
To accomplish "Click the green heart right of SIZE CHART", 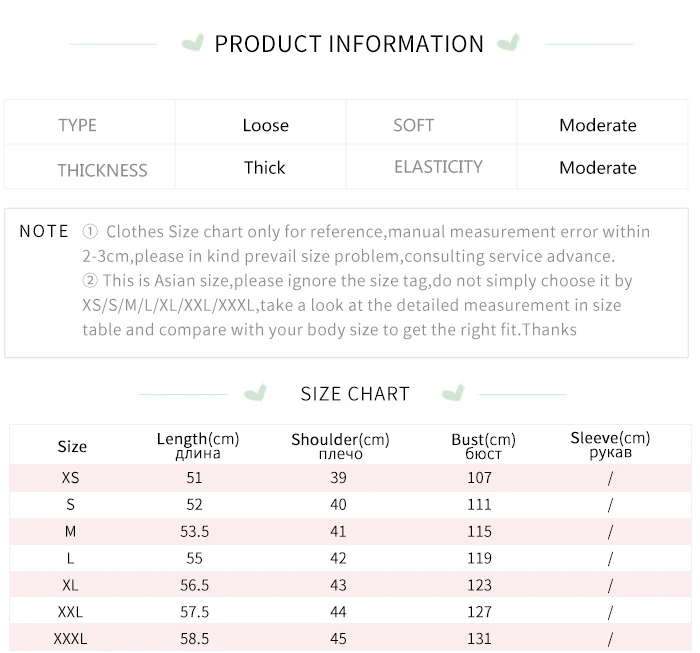I will tap(453, 393).
